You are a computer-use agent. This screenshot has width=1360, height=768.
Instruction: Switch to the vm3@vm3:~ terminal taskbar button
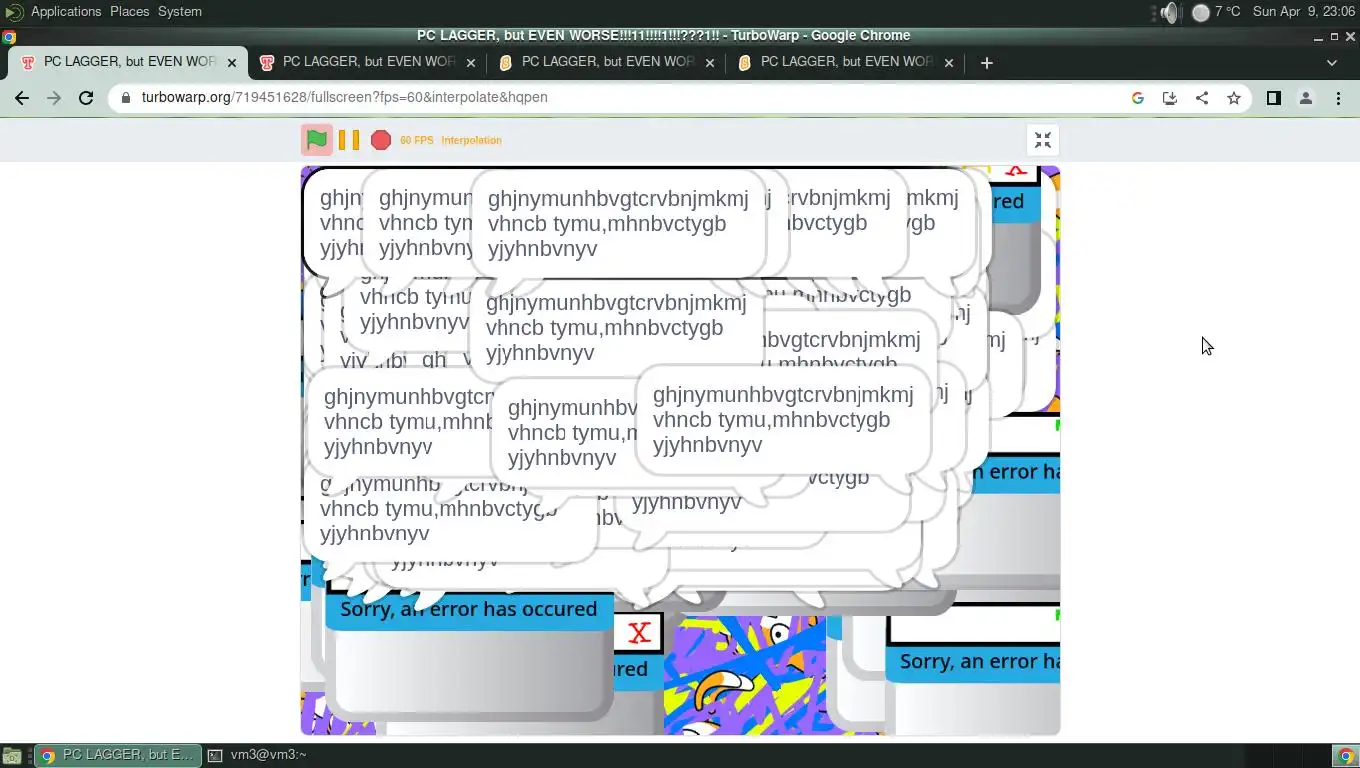258,755
